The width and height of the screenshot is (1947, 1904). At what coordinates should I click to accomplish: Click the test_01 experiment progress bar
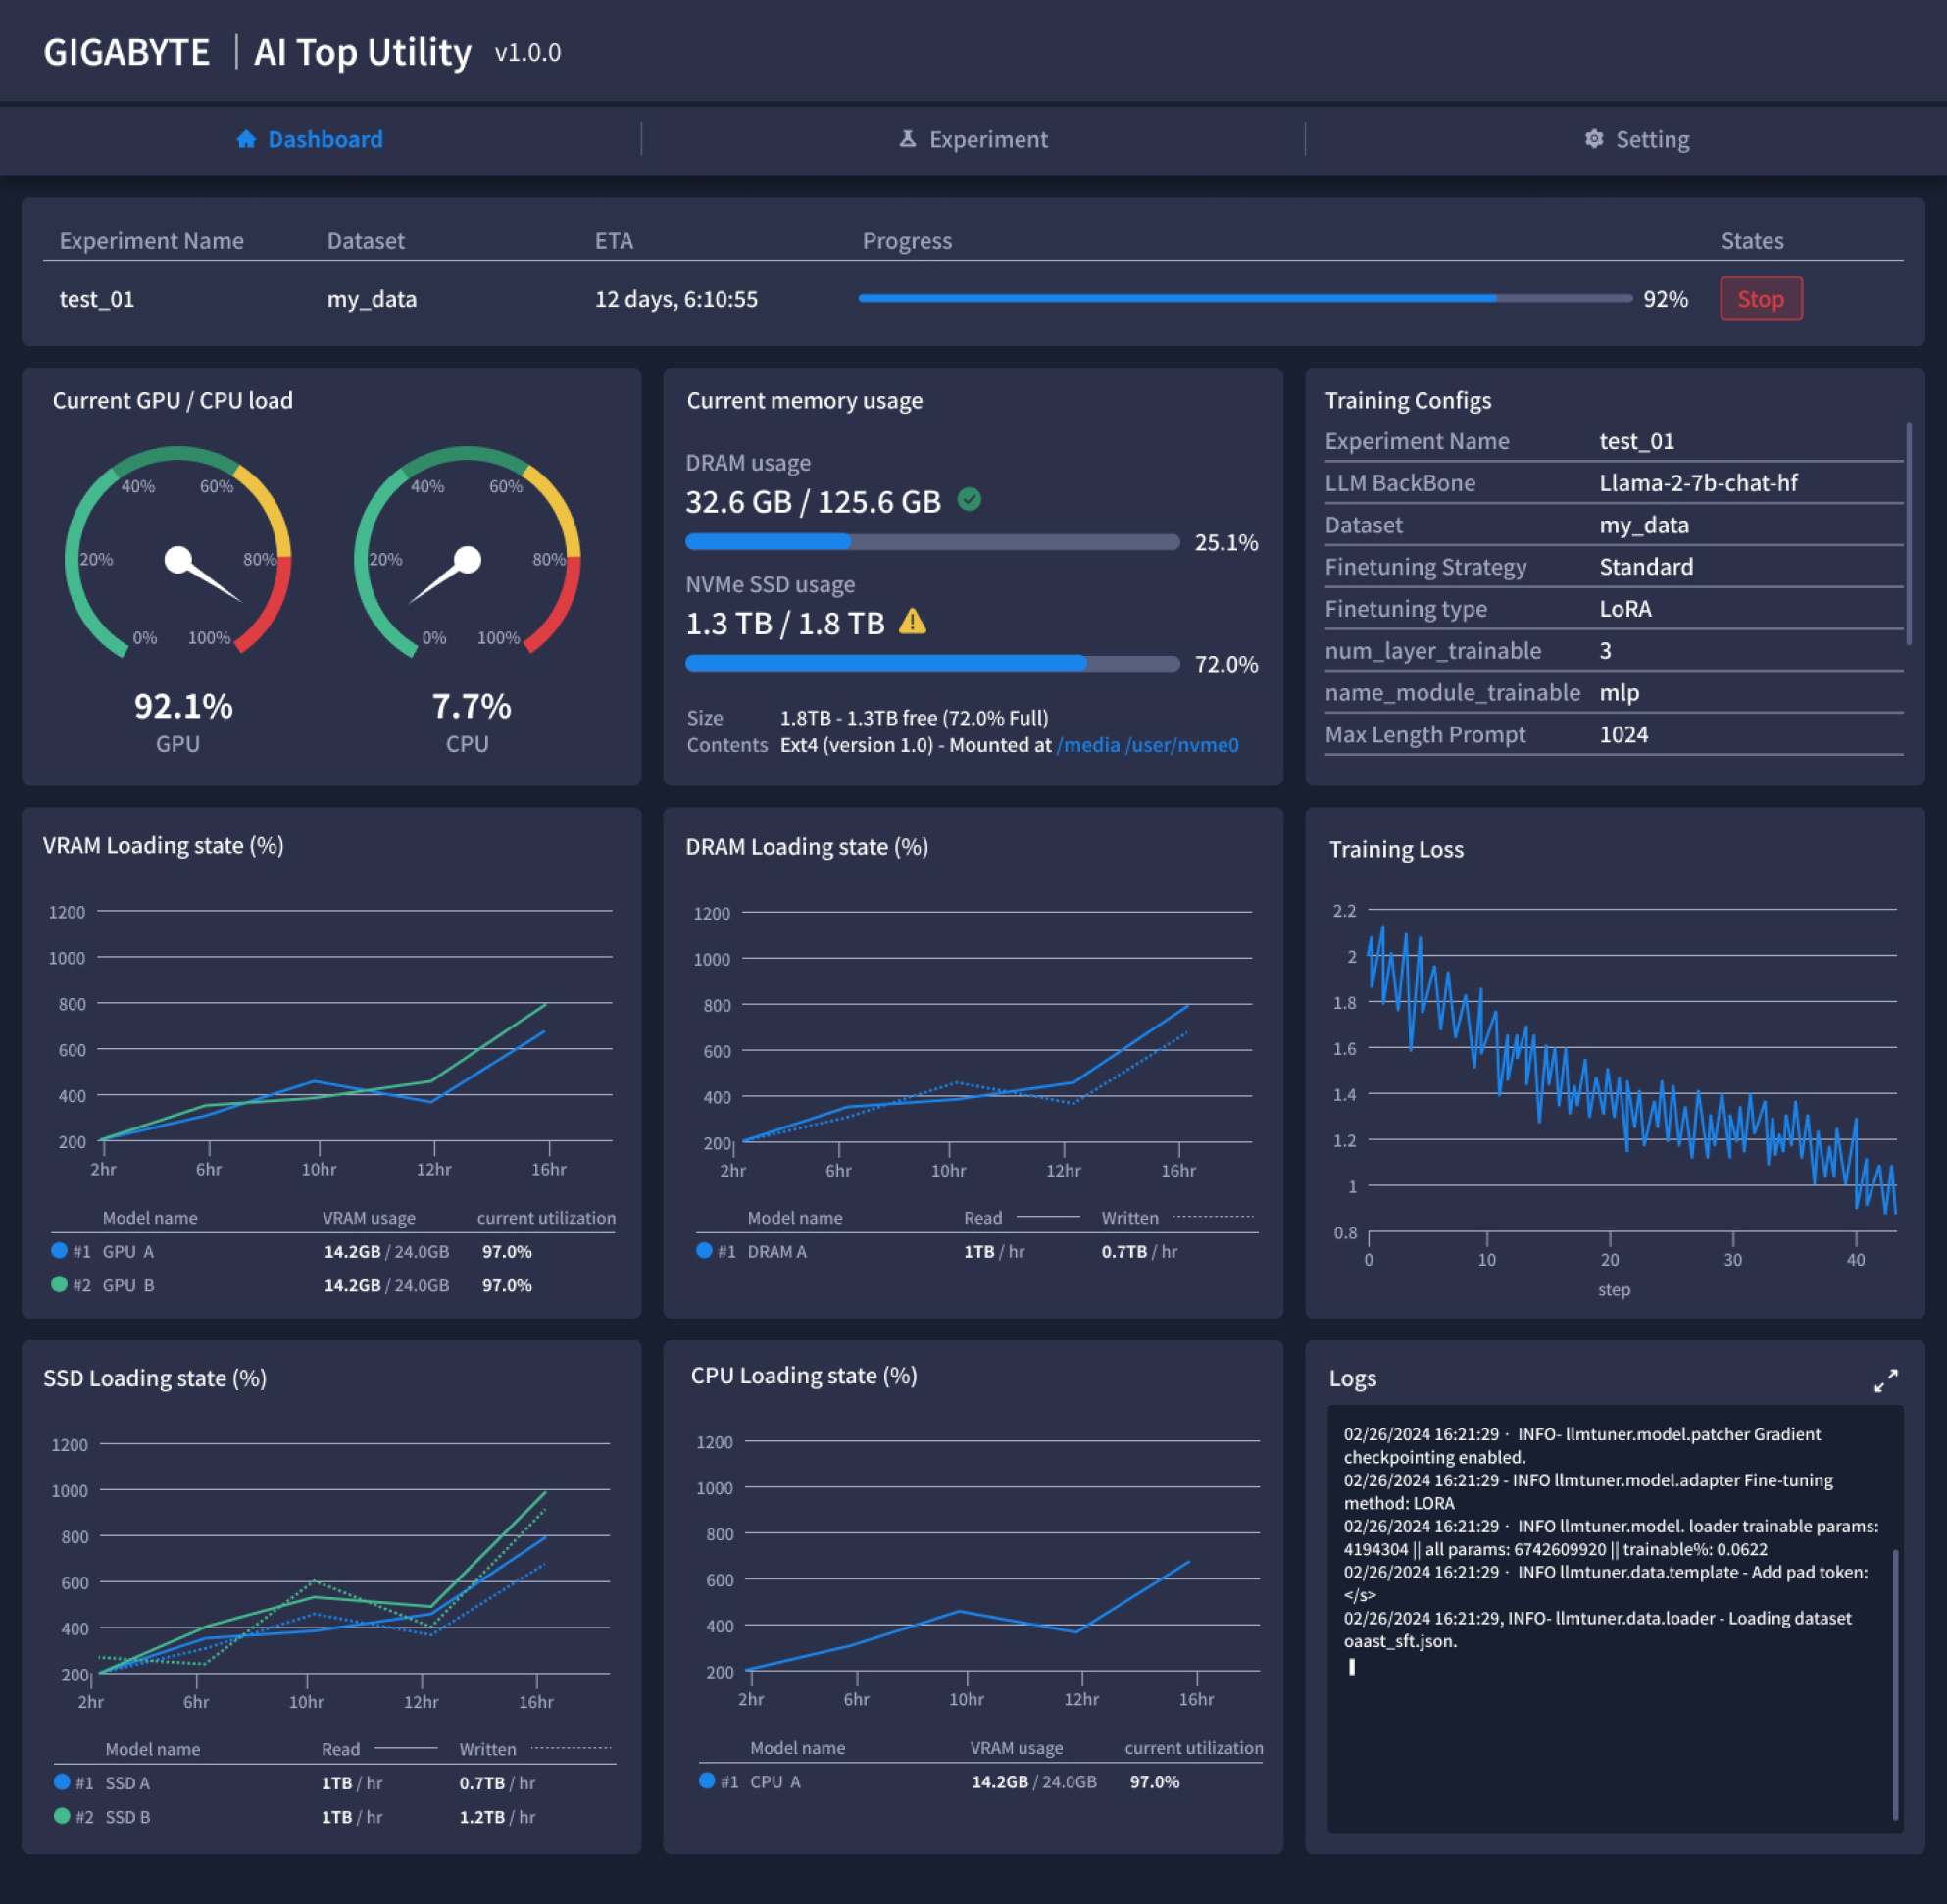pos(1244,298)
